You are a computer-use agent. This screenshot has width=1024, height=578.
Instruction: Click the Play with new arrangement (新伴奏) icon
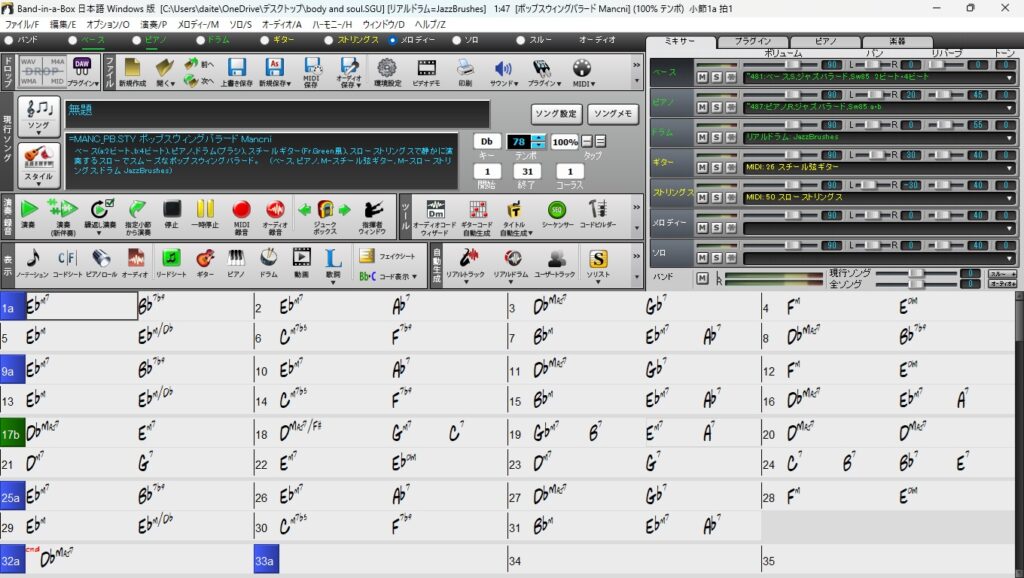tap(63, 215)
